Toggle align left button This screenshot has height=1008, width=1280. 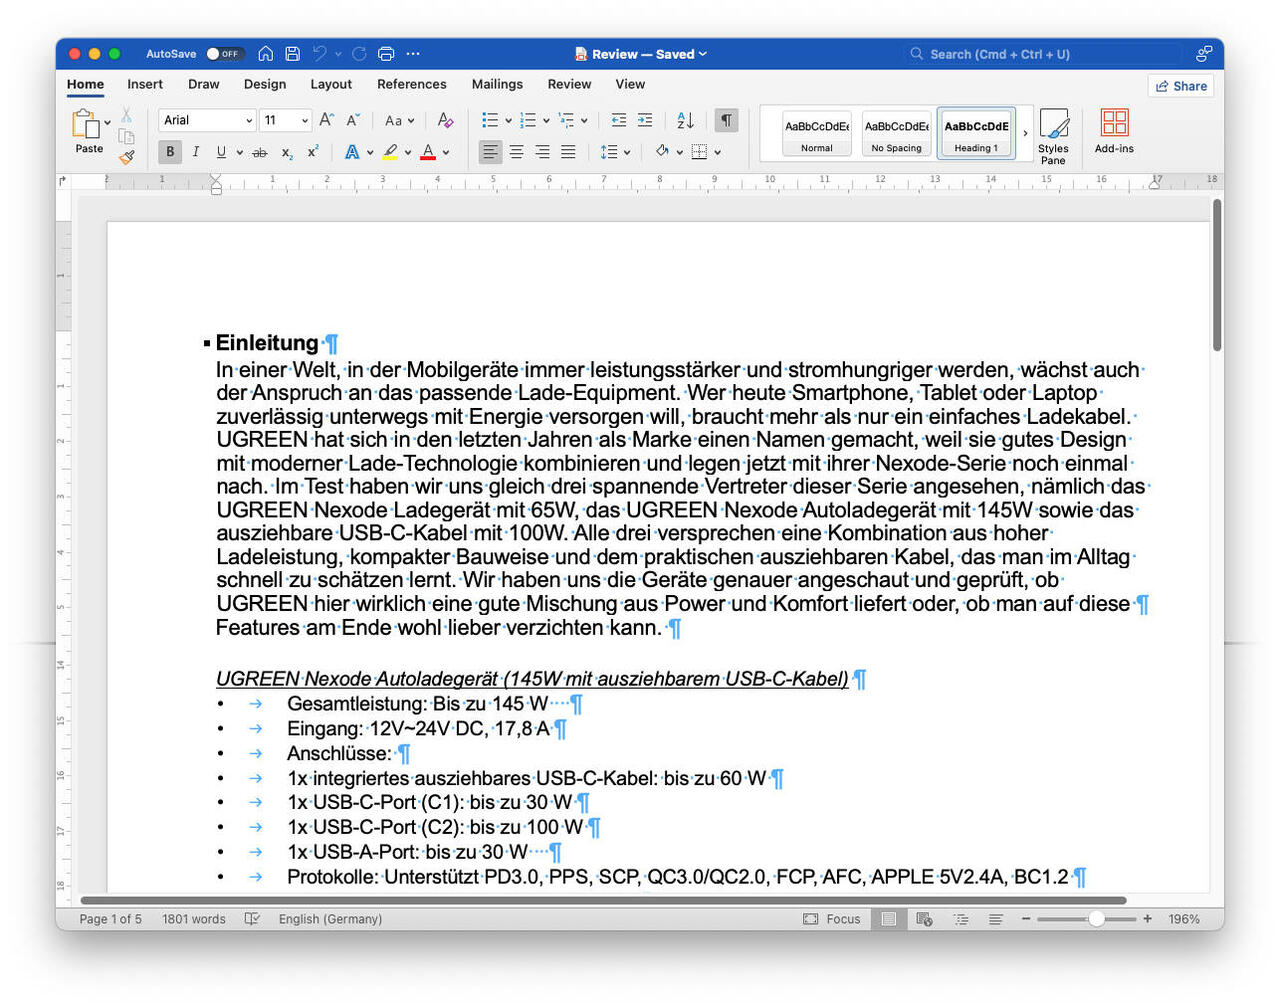(490, 152)
